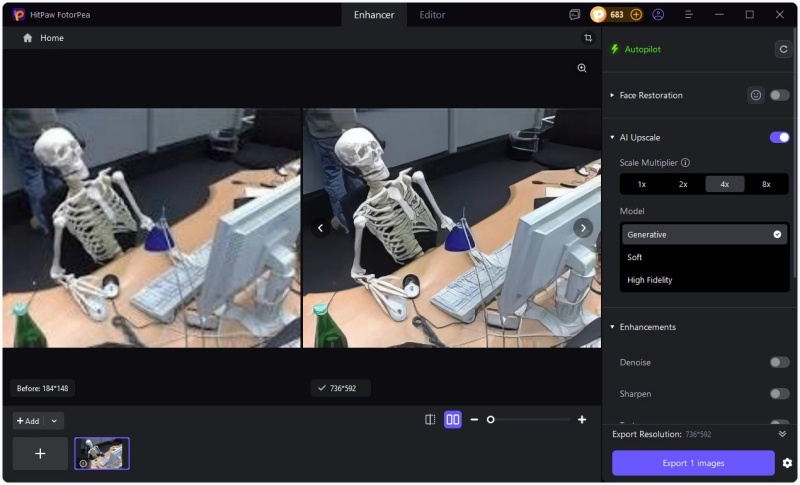
Task: Select the 2x scale multiplier
Action: (x=683, y=184)
